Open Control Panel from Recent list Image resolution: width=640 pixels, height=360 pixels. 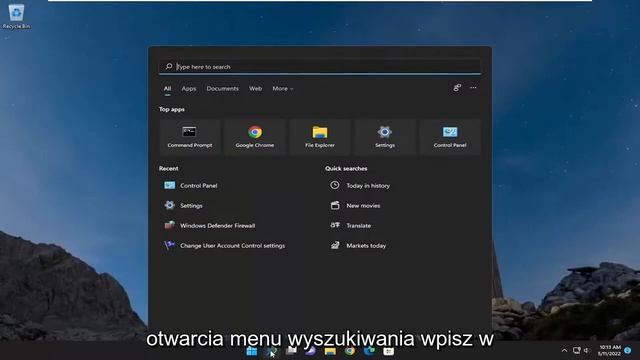[191, 185]
